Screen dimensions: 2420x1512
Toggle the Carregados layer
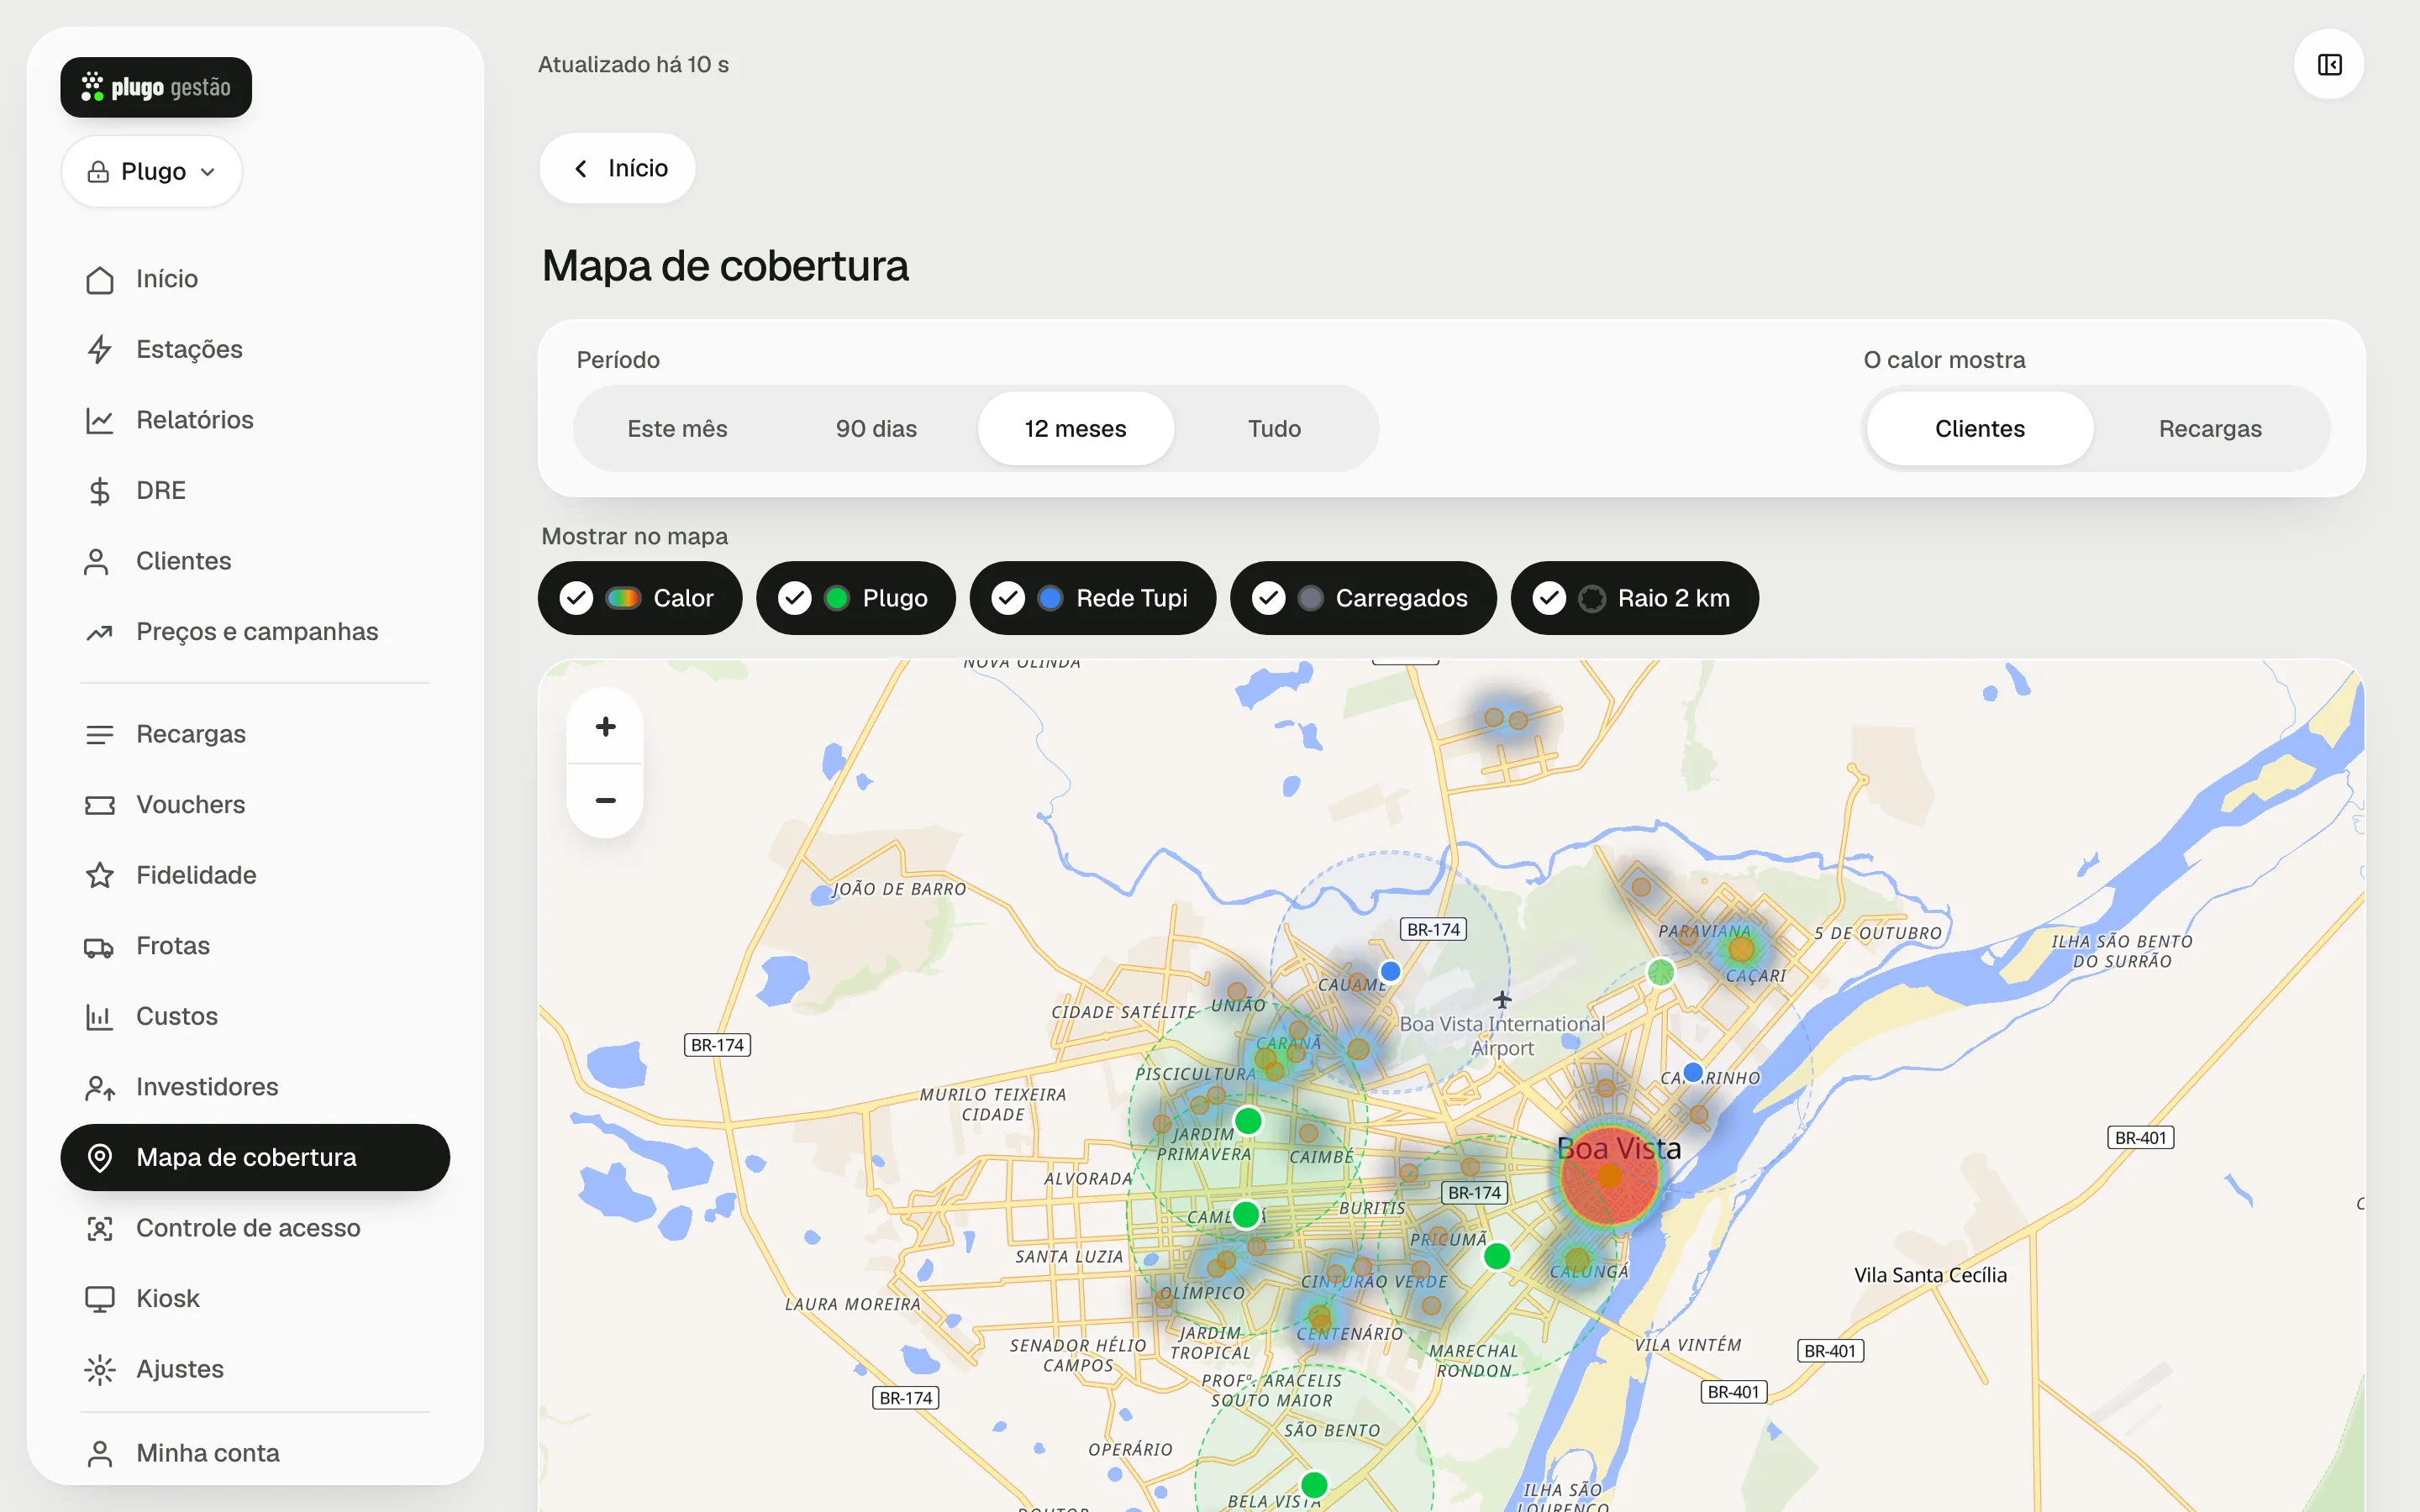(x=1363, y=598)
